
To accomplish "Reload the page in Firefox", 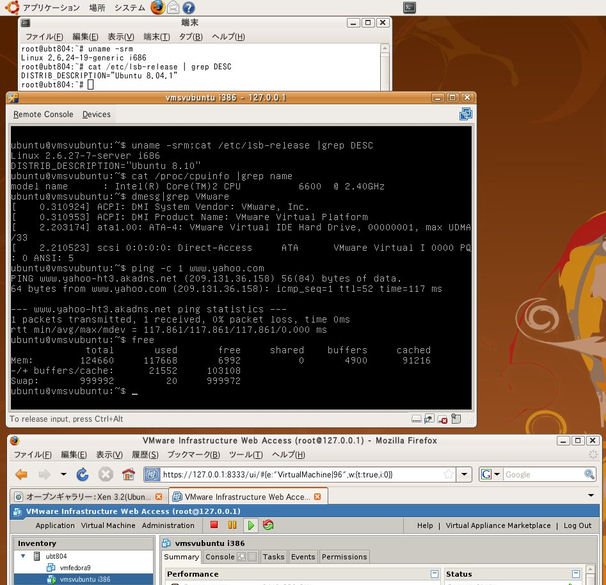I will point(82,474).
